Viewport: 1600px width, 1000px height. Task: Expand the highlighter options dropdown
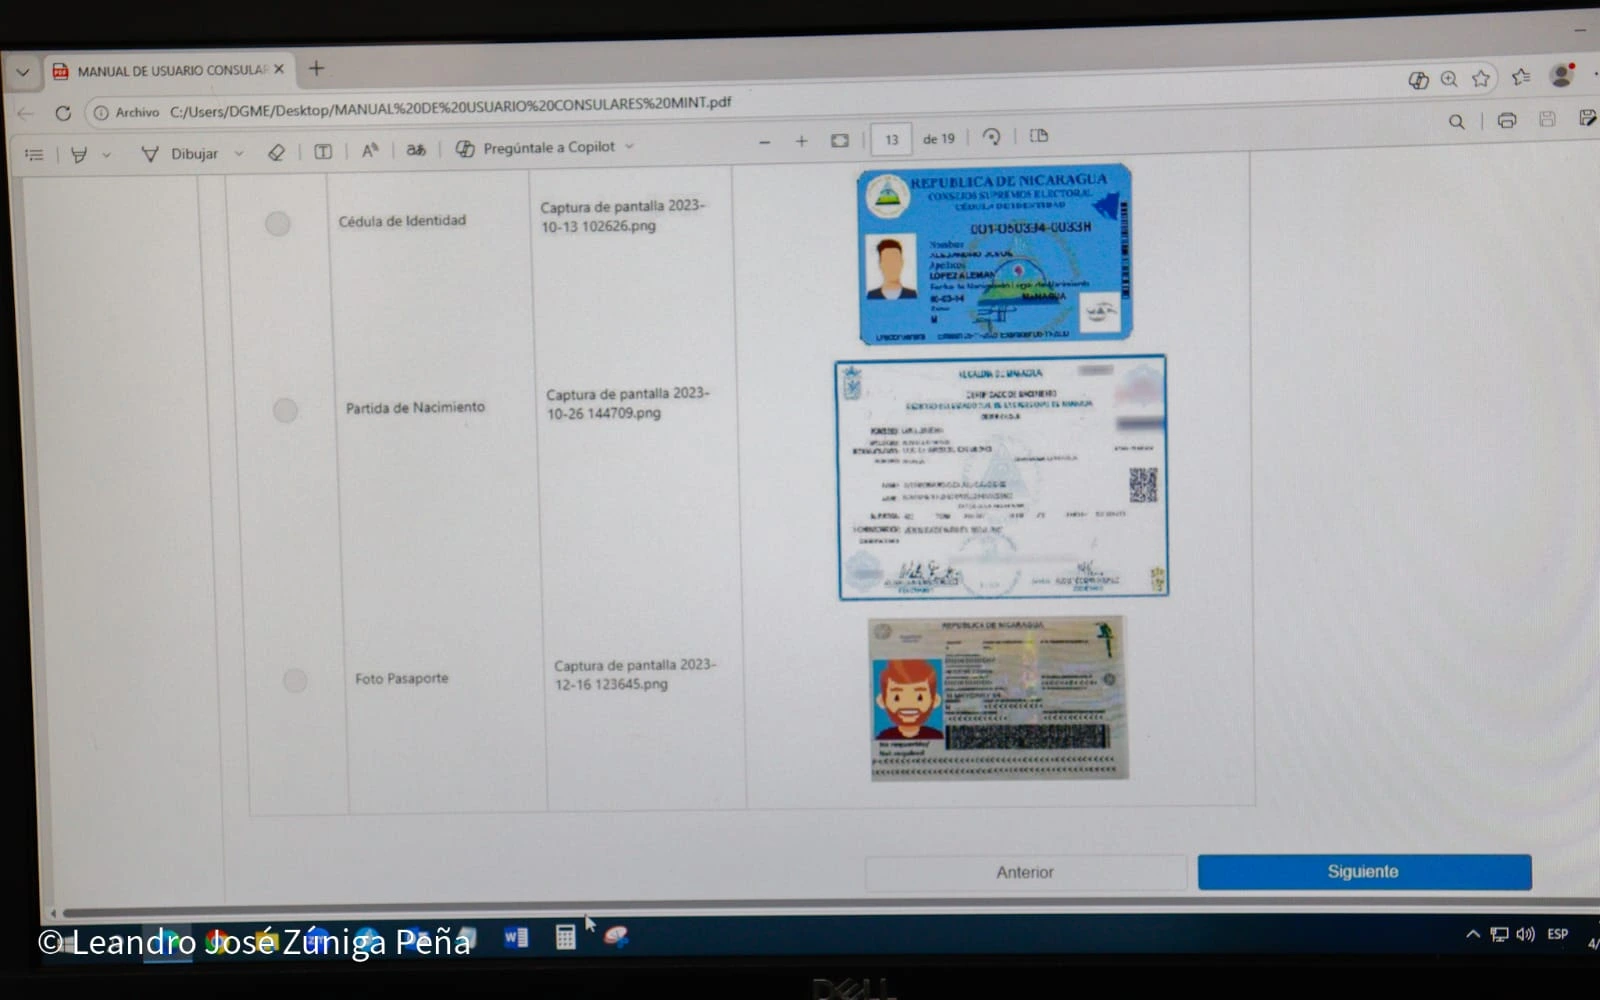[106, 155]
